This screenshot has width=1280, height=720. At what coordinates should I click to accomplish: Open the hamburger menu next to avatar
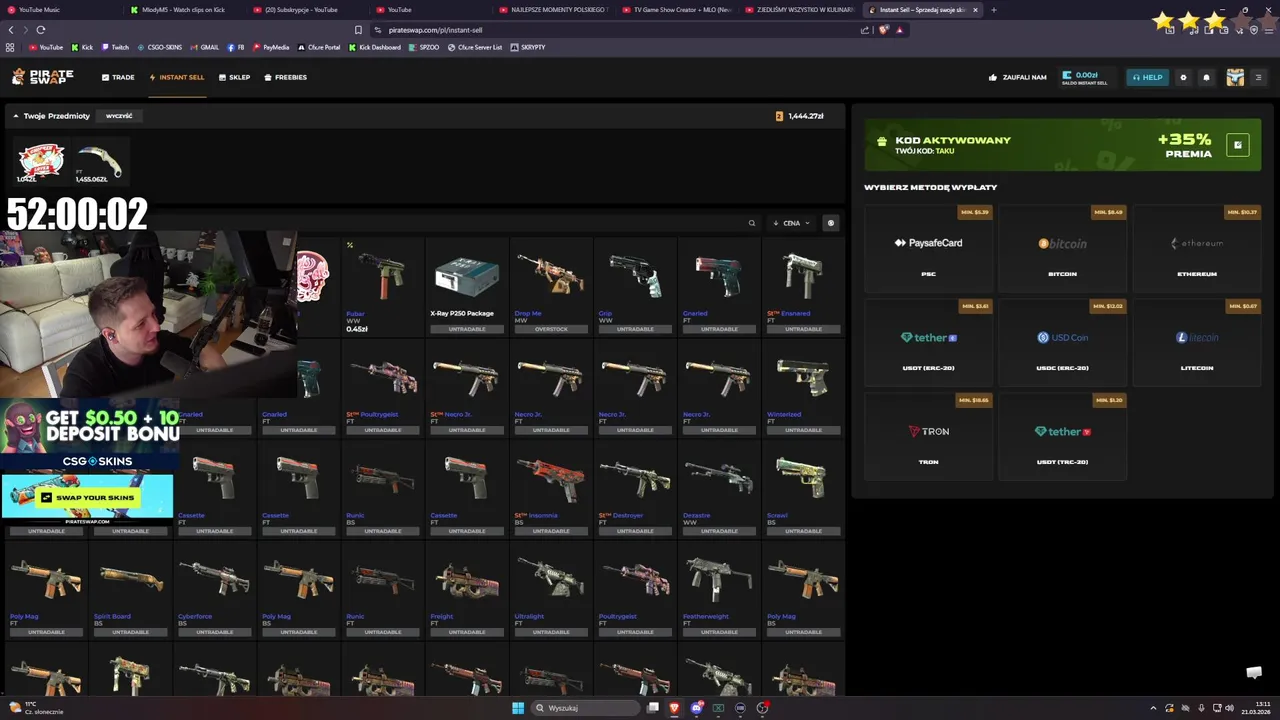point(1258,77)
